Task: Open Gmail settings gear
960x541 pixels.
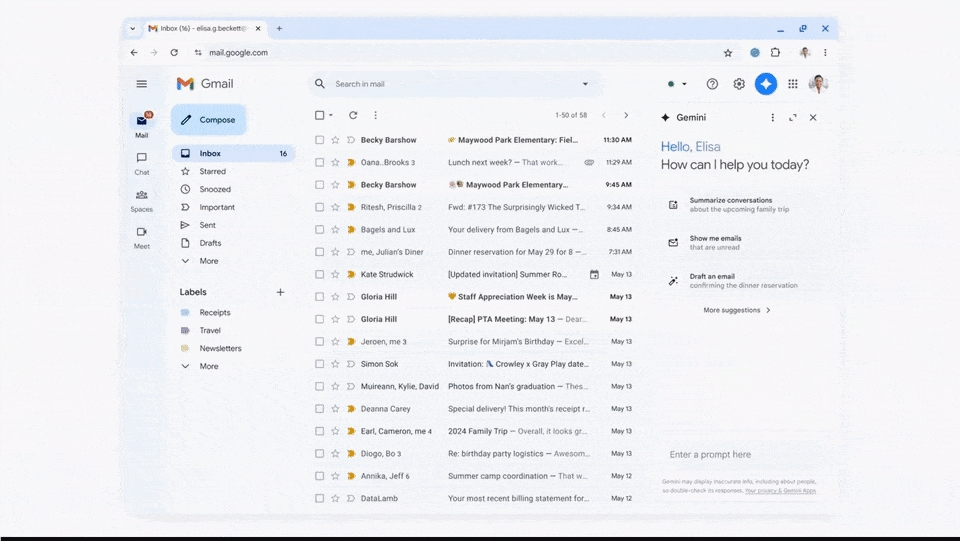Action: coord(739,84)
